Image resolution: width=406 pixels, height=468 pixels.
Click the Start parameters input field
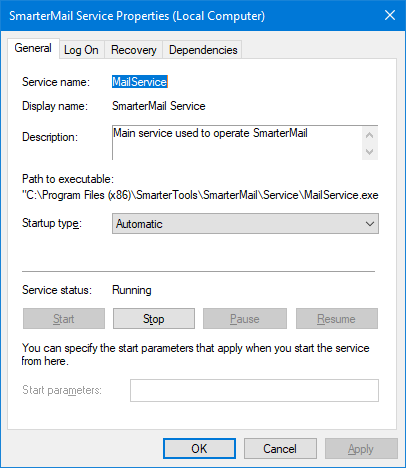[254, 390]
